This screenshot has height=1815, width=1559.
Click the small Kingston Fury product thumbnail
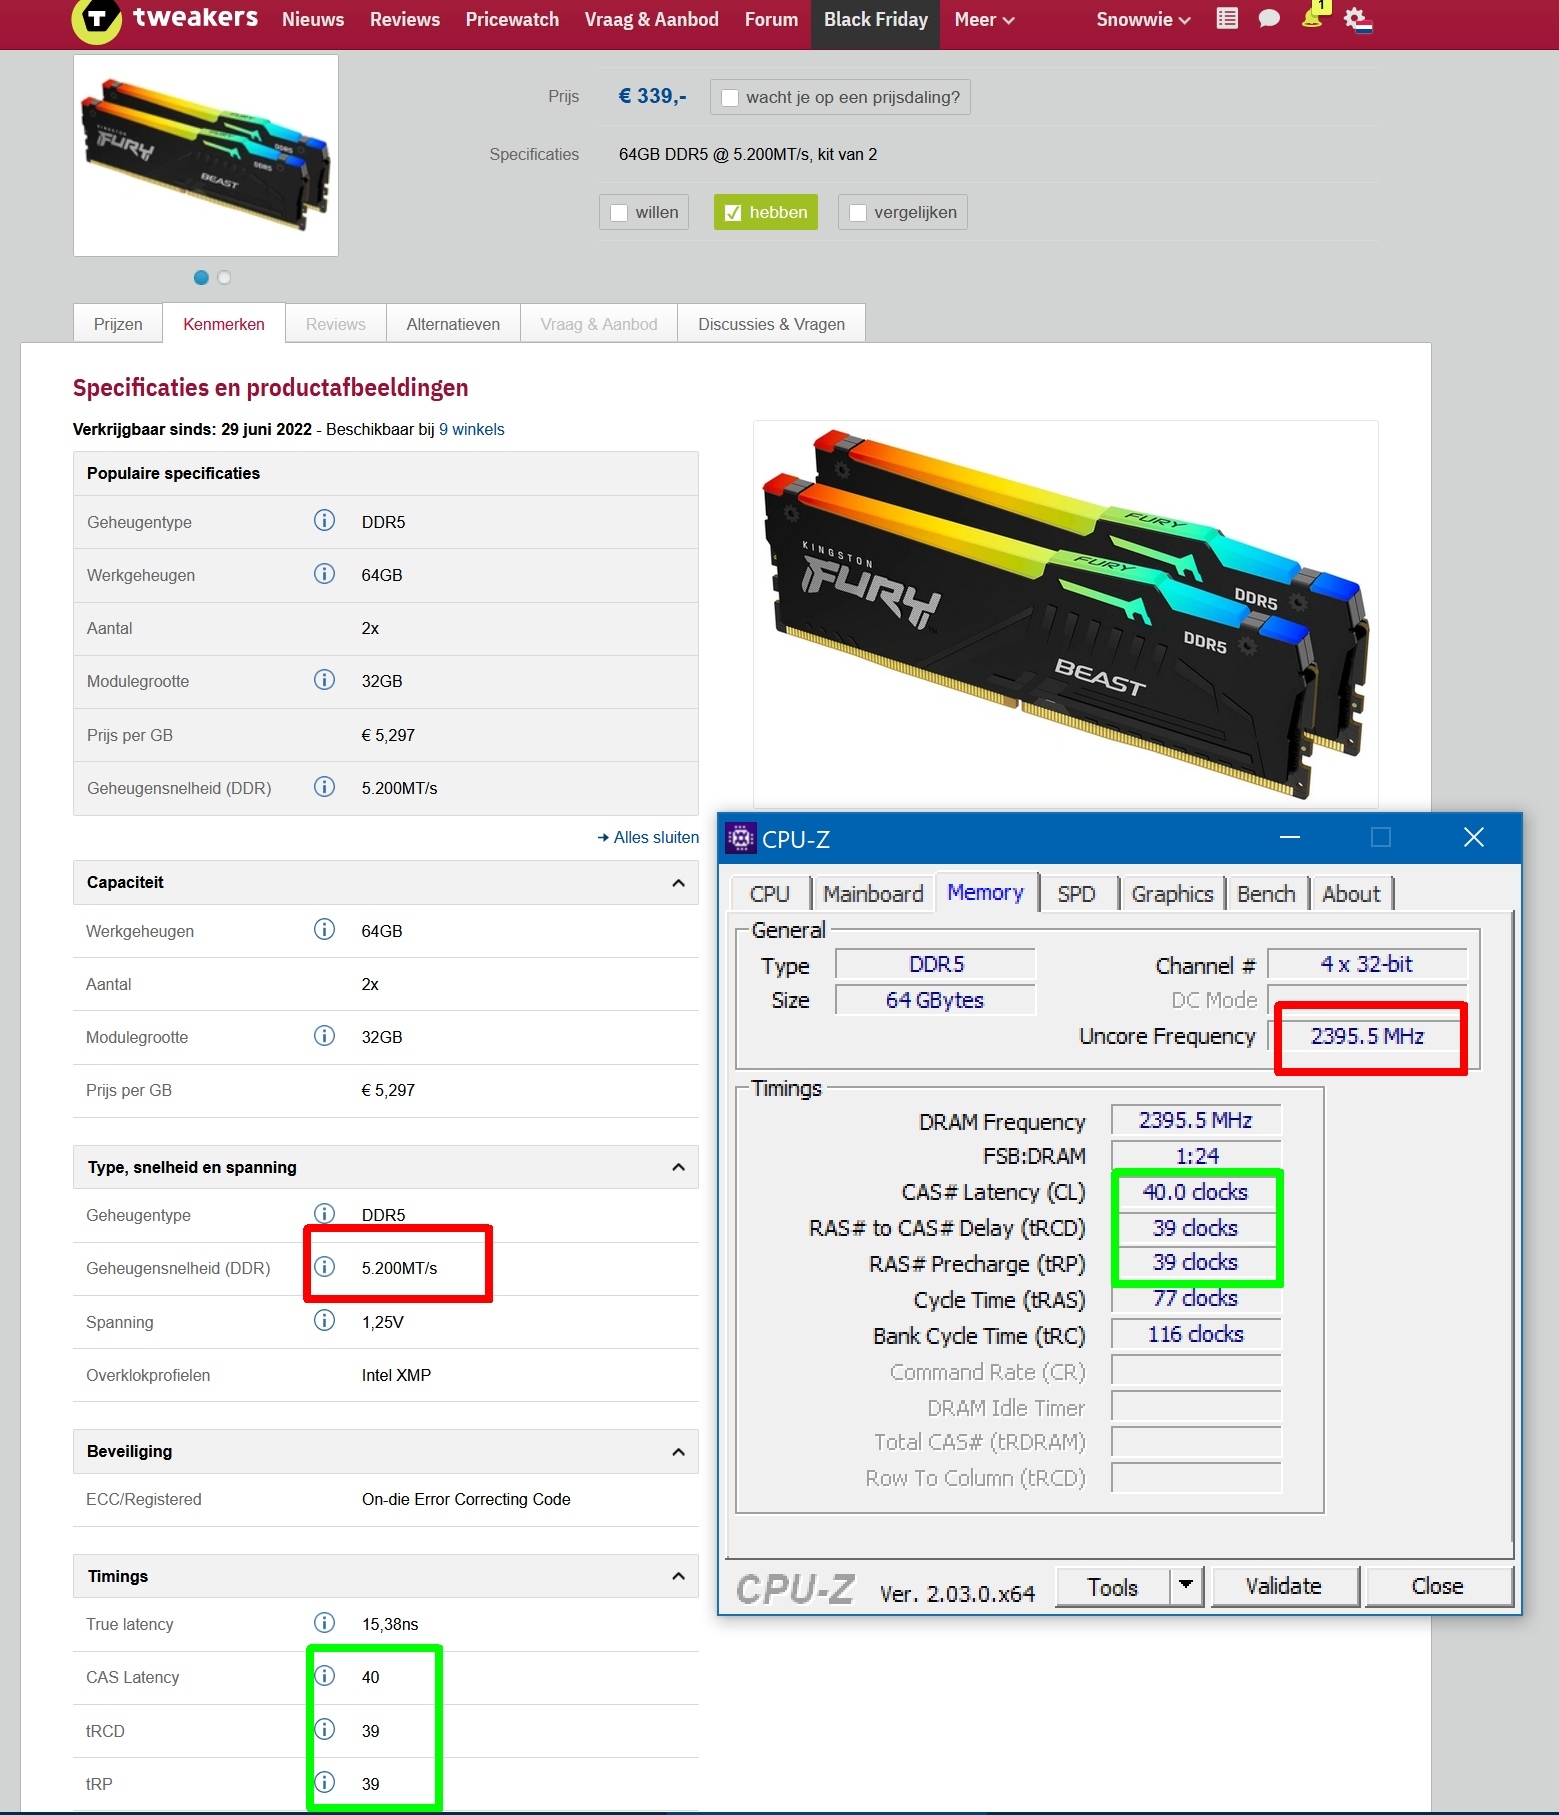pyautogui.click(x=206, y=155)
